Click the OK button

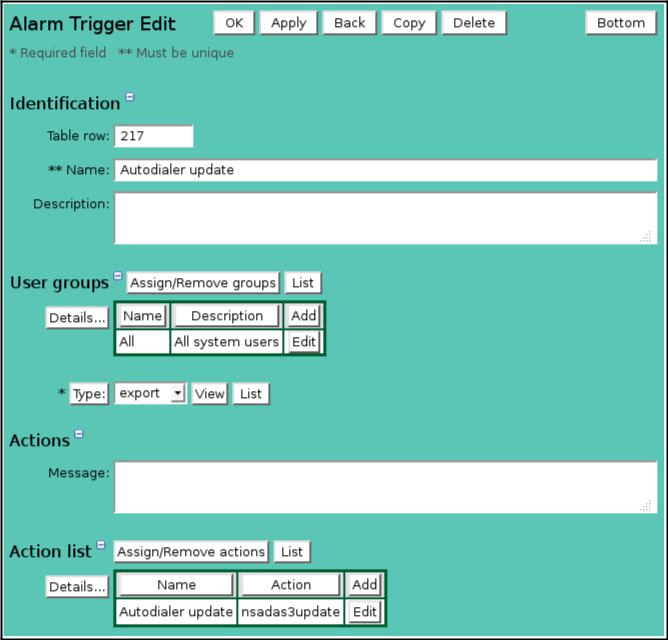coord(234,23)
